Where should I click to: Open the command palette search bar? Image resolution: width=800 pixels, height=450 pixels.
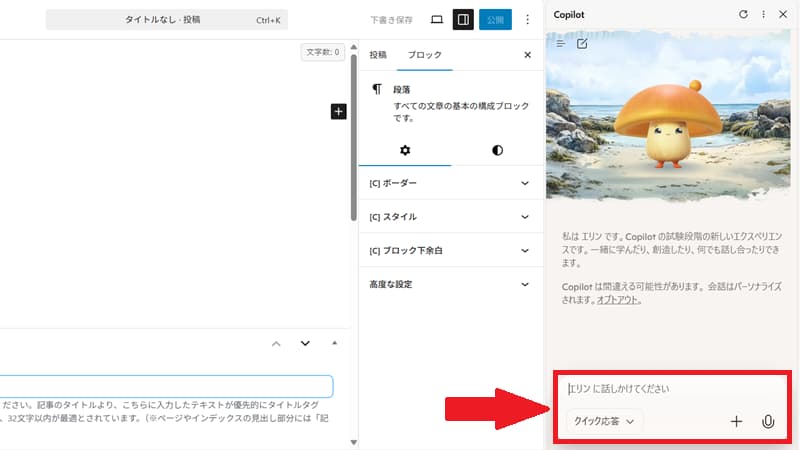click(x=167, y=20)
